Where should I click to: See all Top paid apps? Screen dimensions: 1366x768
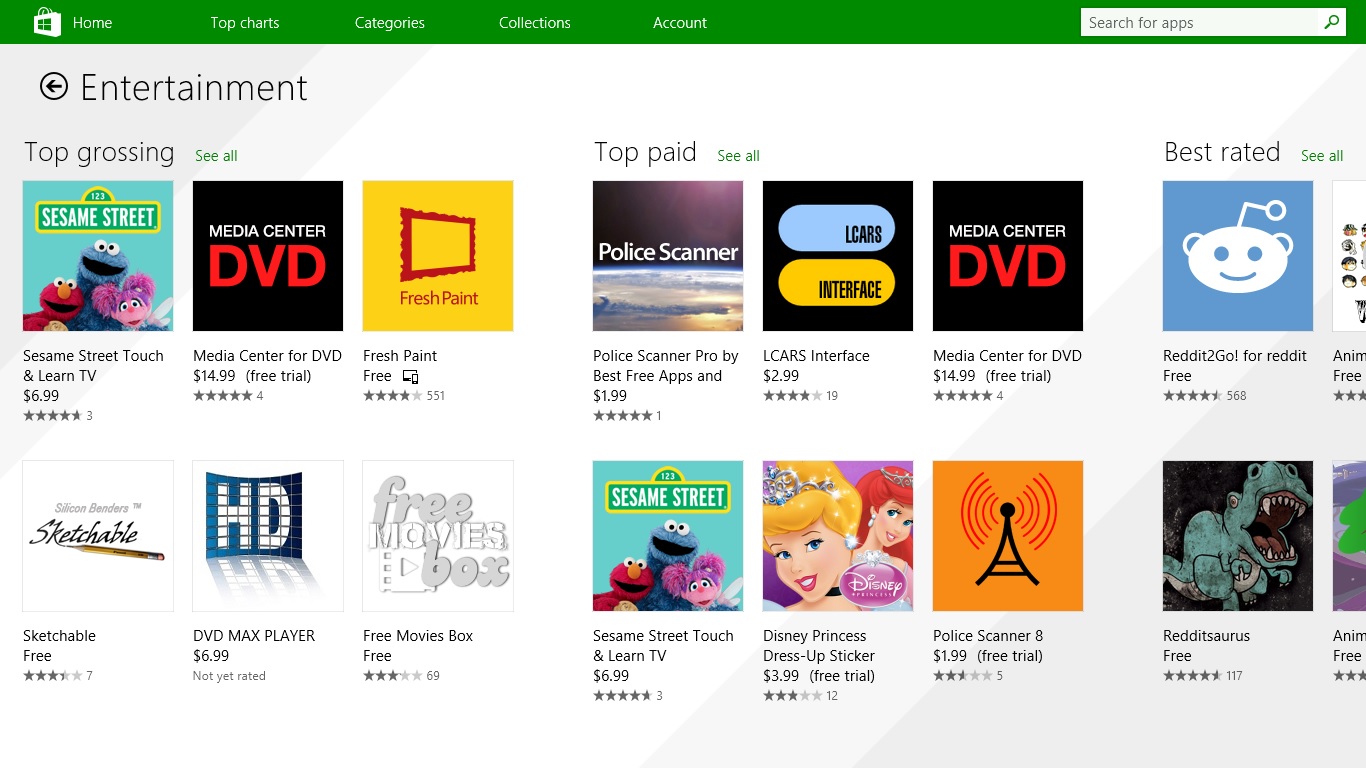tap(738, 156)
